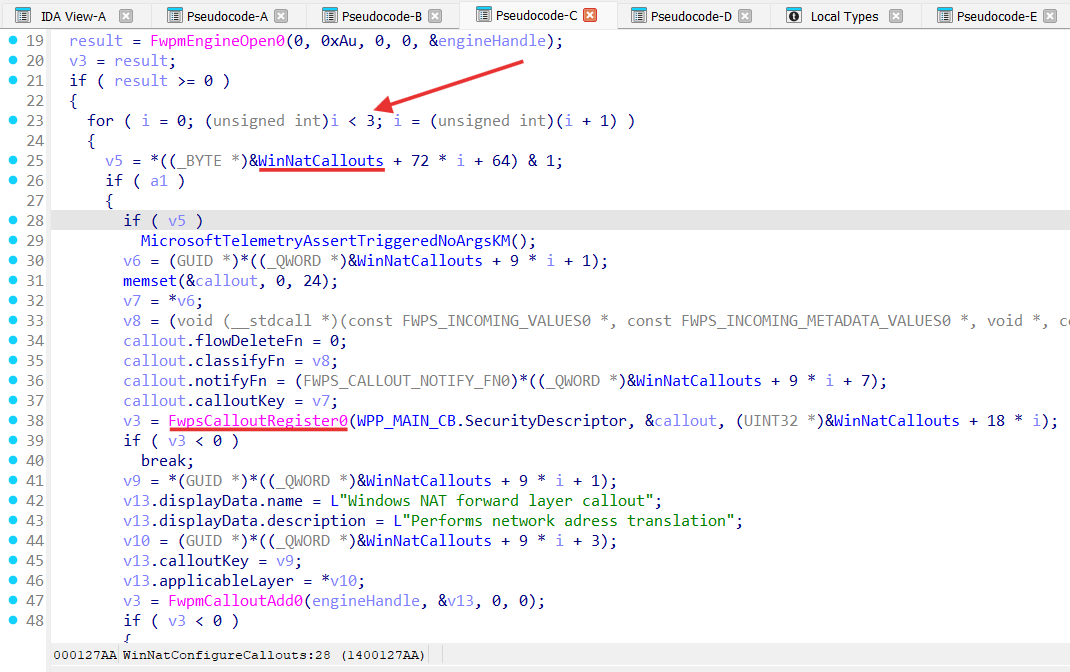Toggle breakpoint dot on line 47
This screenshot has height=672, width=1070.
coord(12,600)
